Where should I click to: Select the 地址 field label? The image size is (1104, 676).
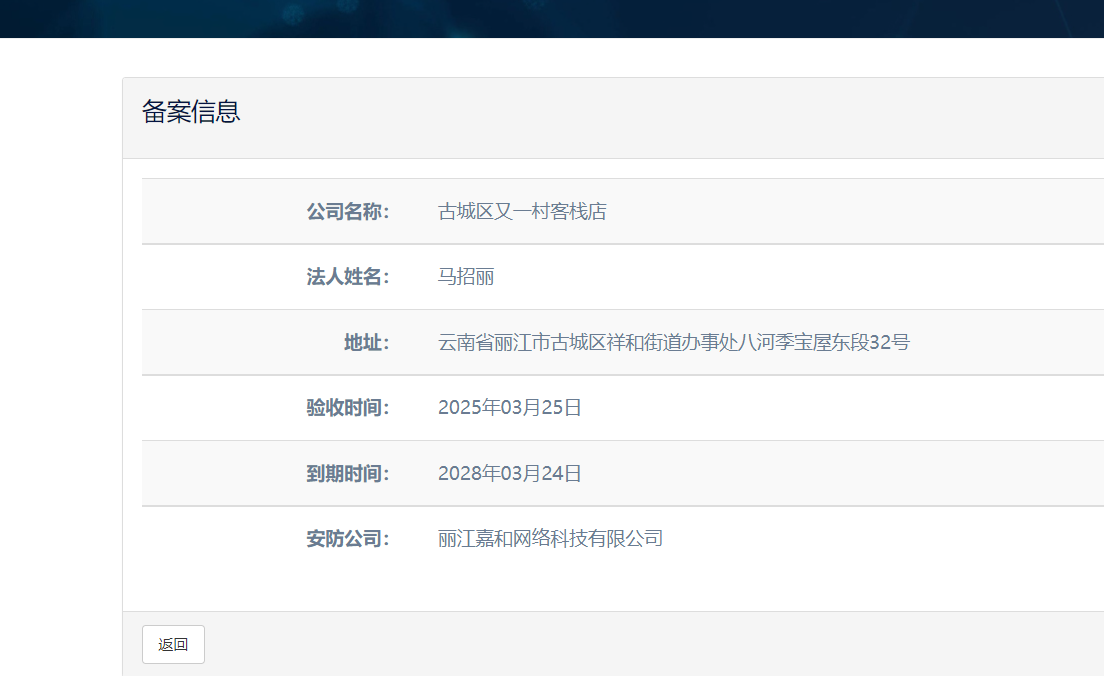(x=366, y=343)
